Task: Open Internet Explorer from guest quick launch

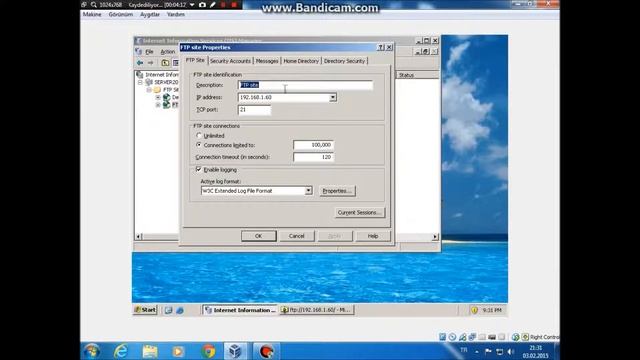Action: (x=180, y=310)
